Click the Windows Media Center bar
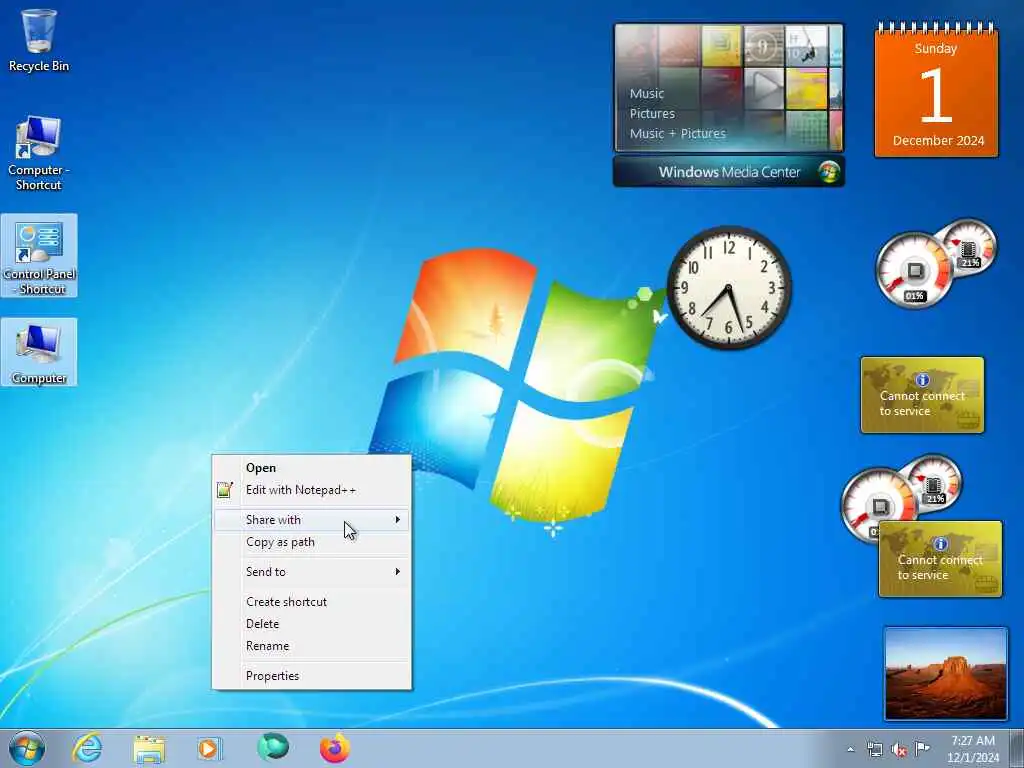This screenshot has height=768, width=1024. coord(729,172)
